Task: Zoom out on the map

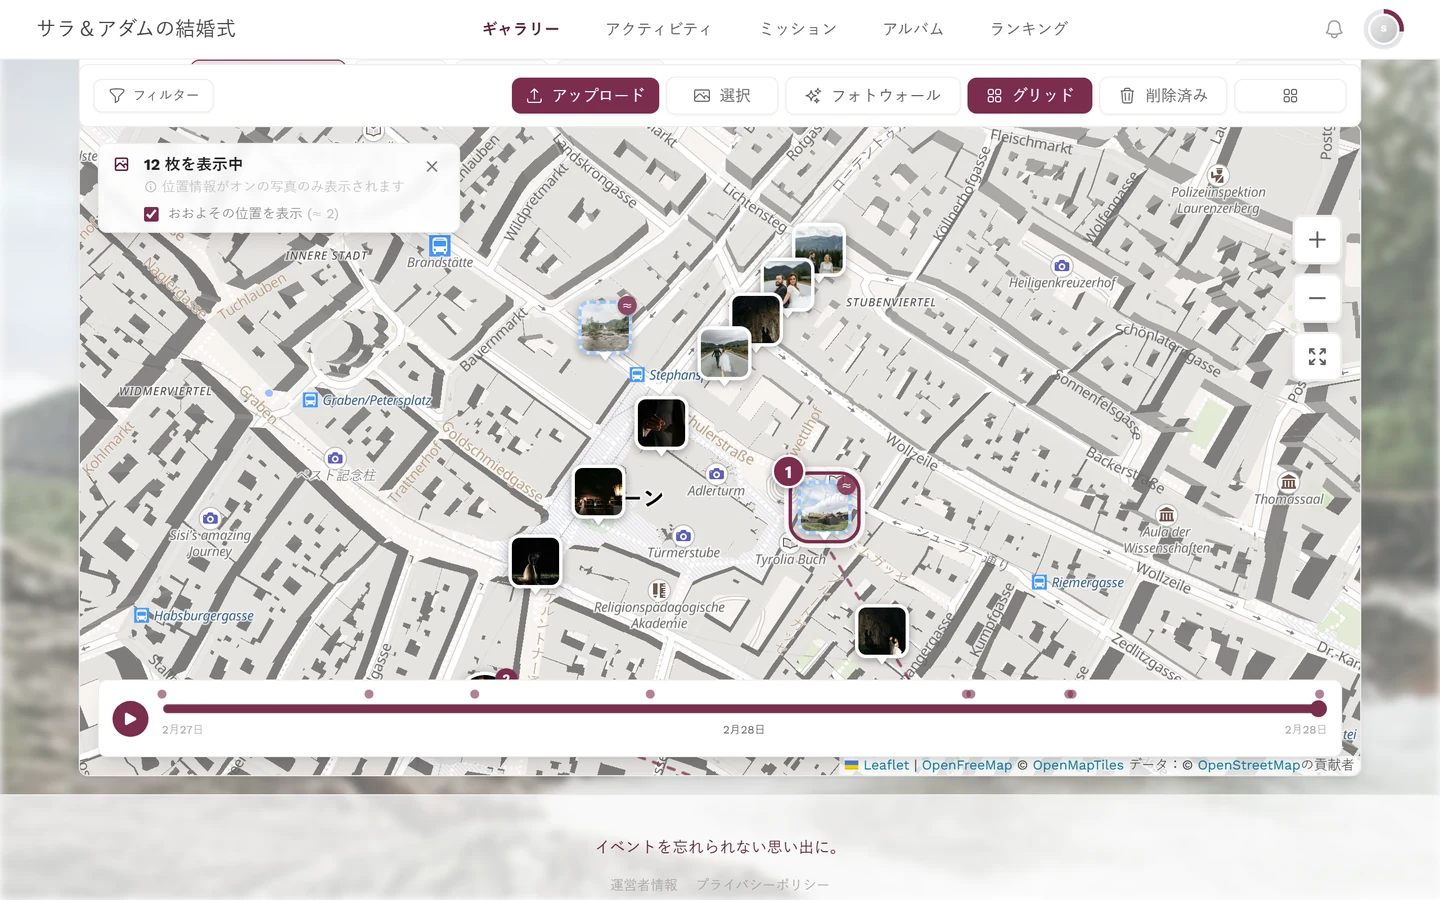Action: [x=1317, y=298]
